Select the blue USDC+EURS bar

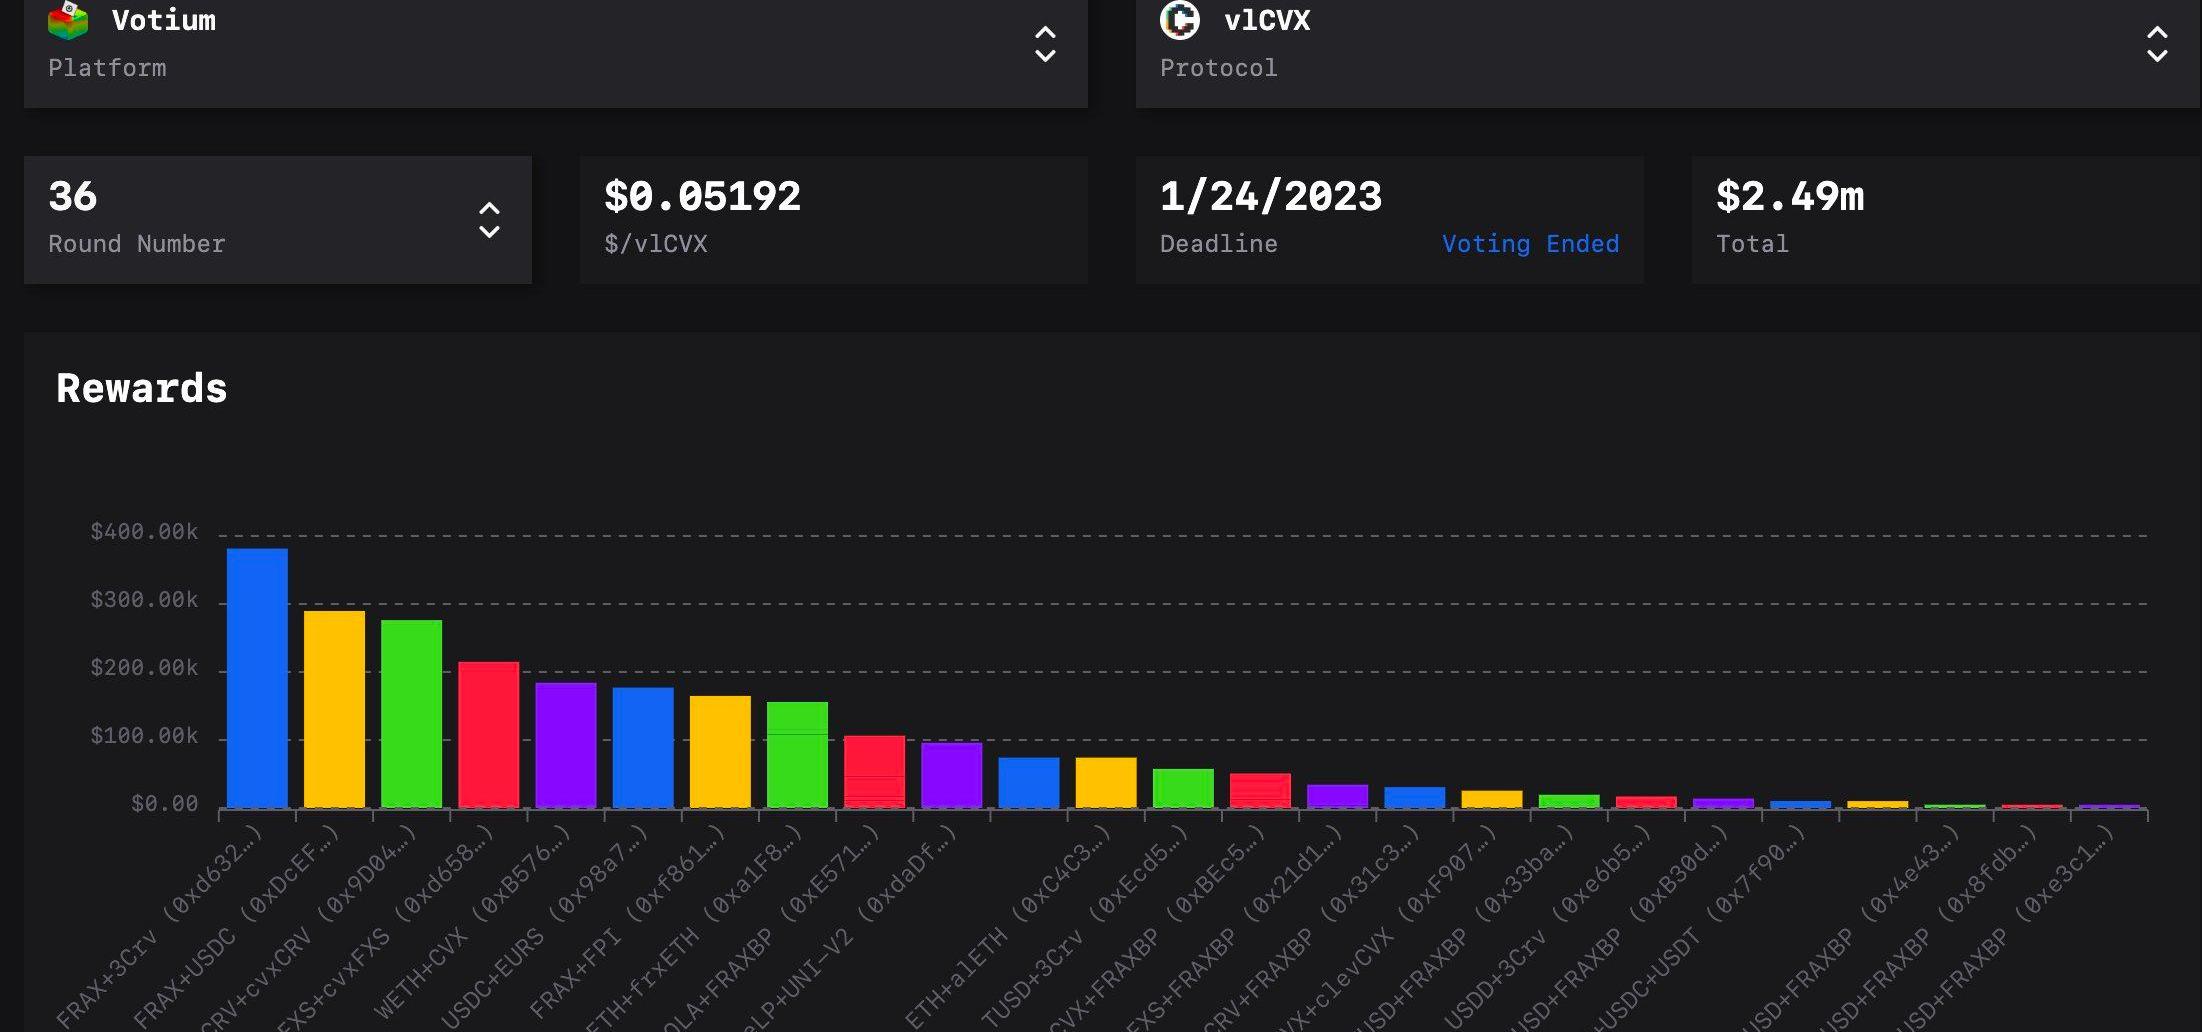643,747
